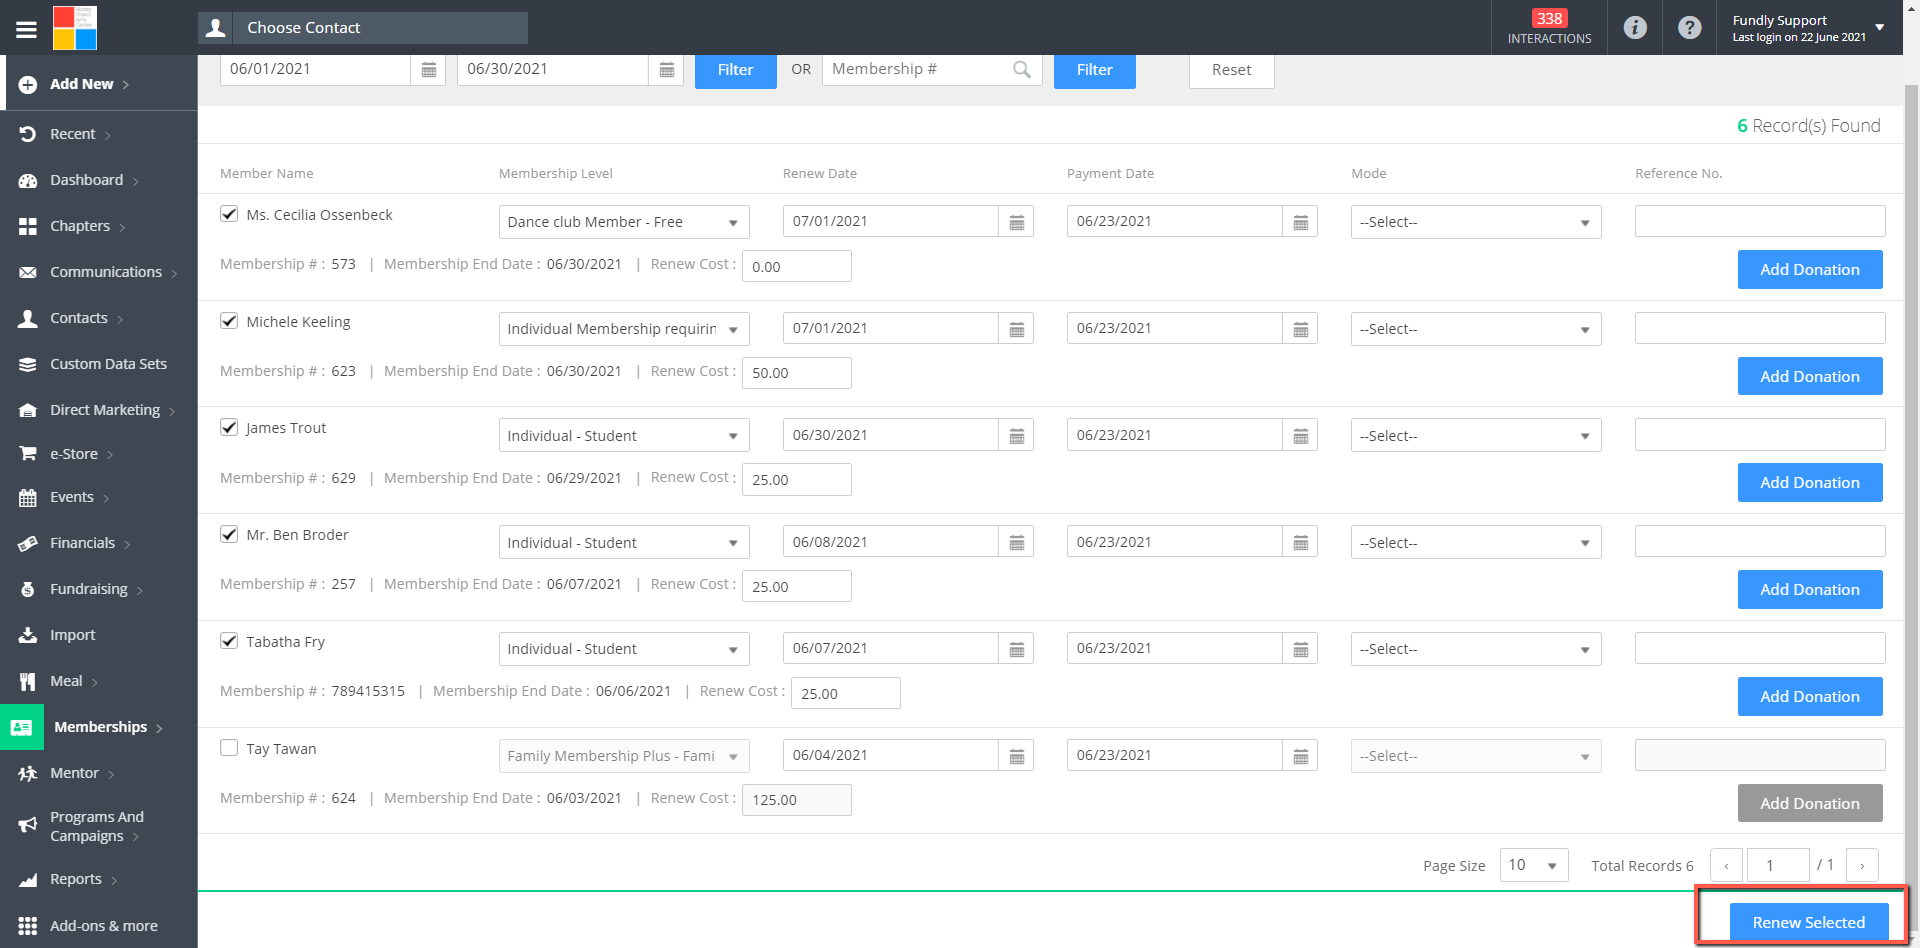This screenshot has height=948, width=1920.
Task: Click Add Donation for Tabatha Fry
Action: coord(1810,697)
